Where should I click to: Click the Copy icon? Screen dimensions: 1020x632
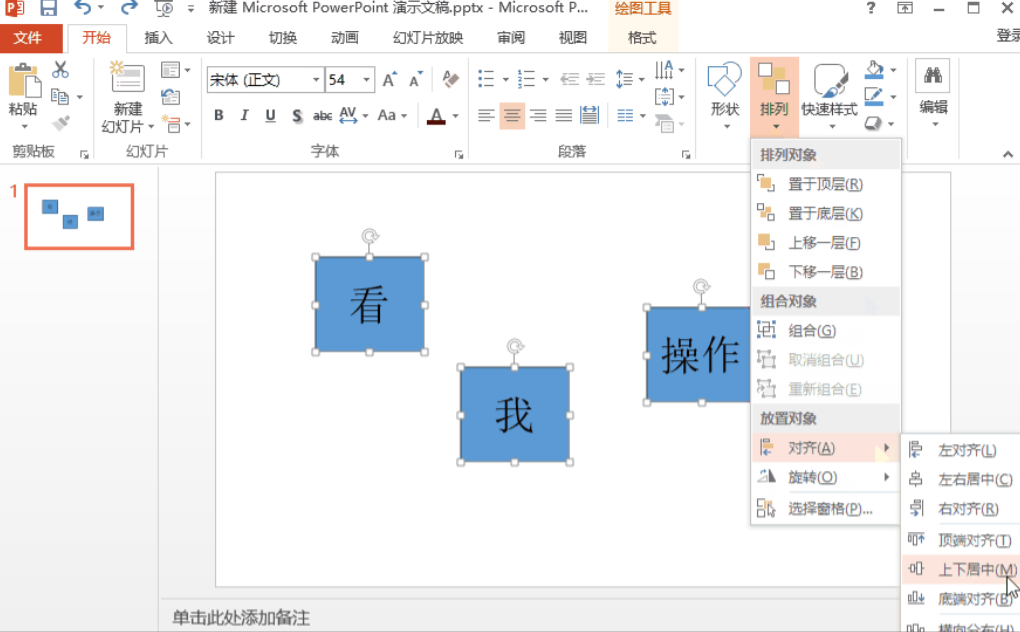click(60, 97)
